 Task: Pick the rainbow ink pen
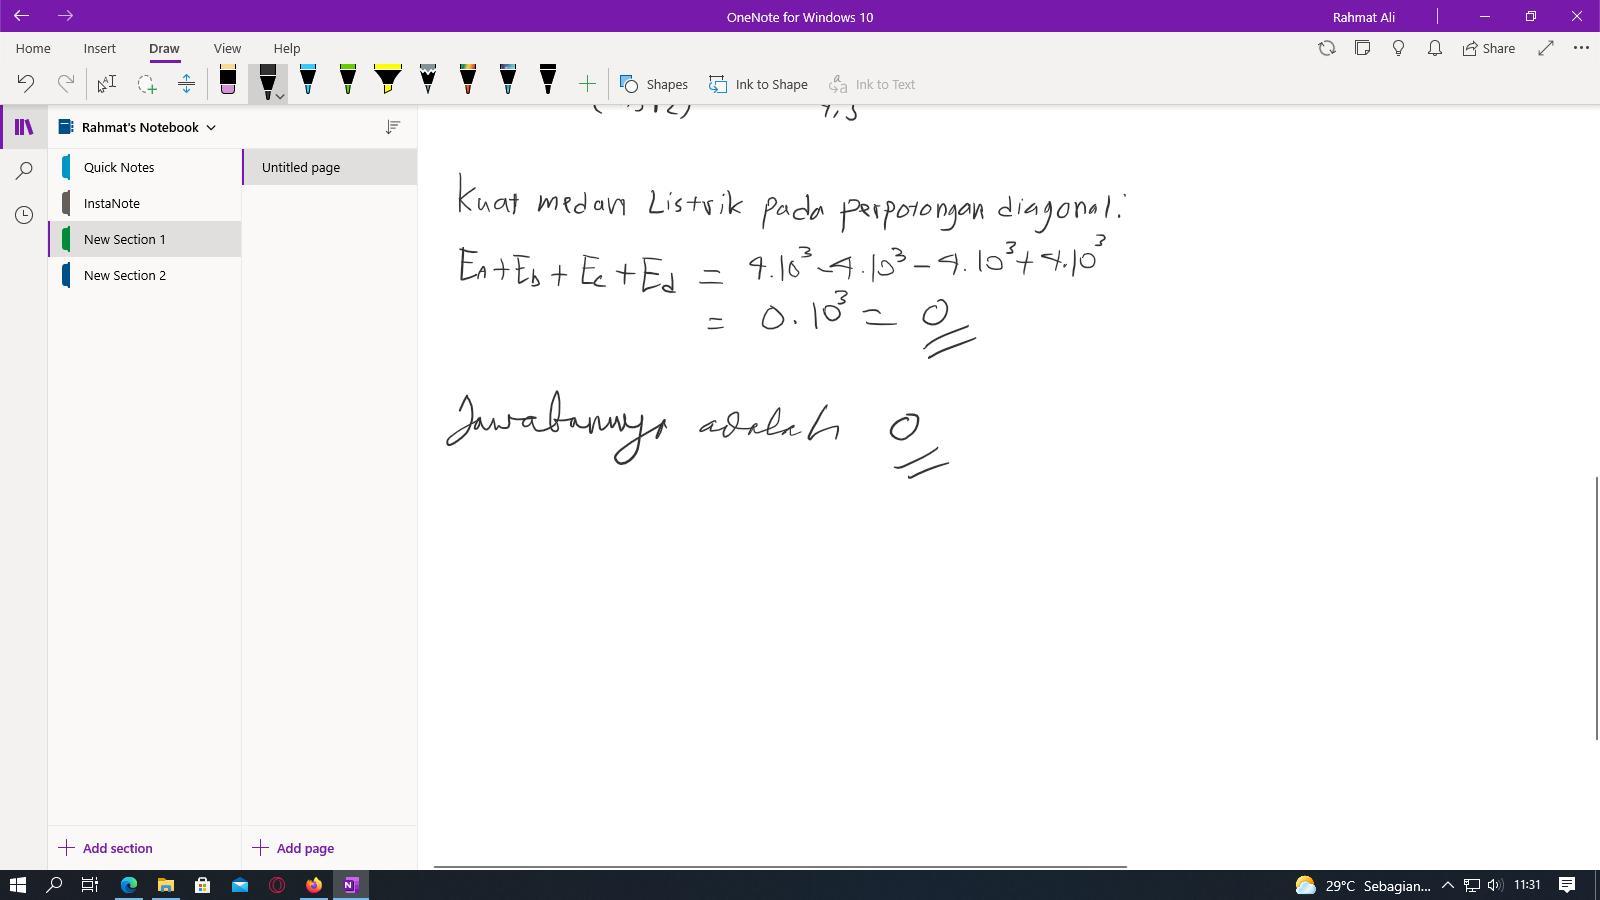468,80
